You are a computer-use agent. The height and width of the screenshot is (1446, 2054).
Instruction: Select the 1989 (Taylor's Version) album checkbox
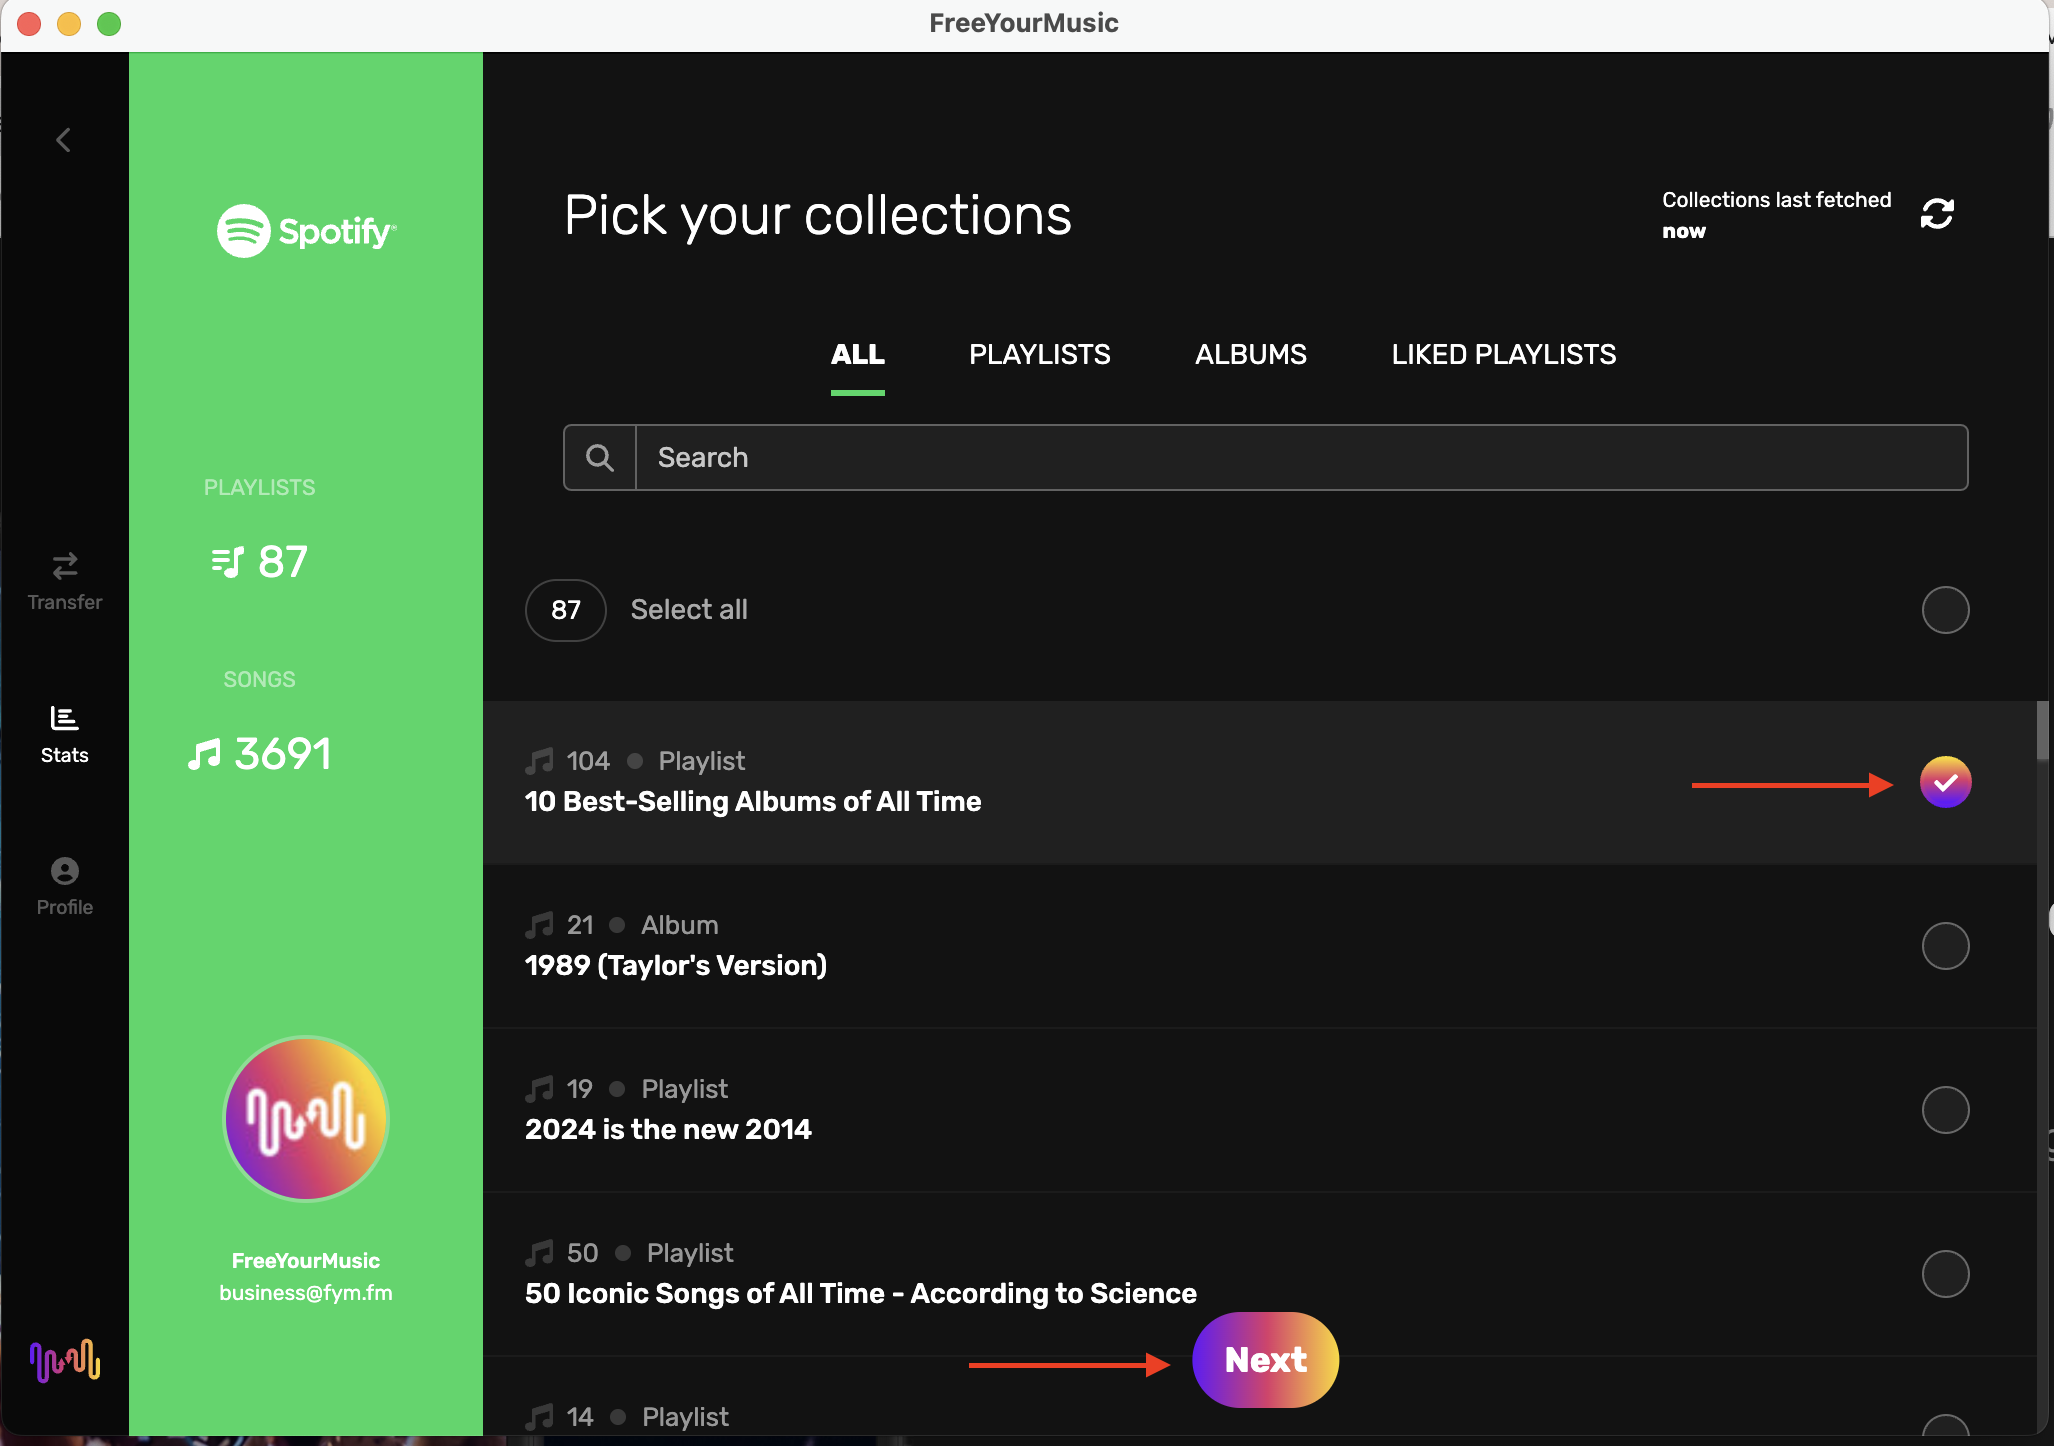pyautogui.click(x=1945, y=946)
